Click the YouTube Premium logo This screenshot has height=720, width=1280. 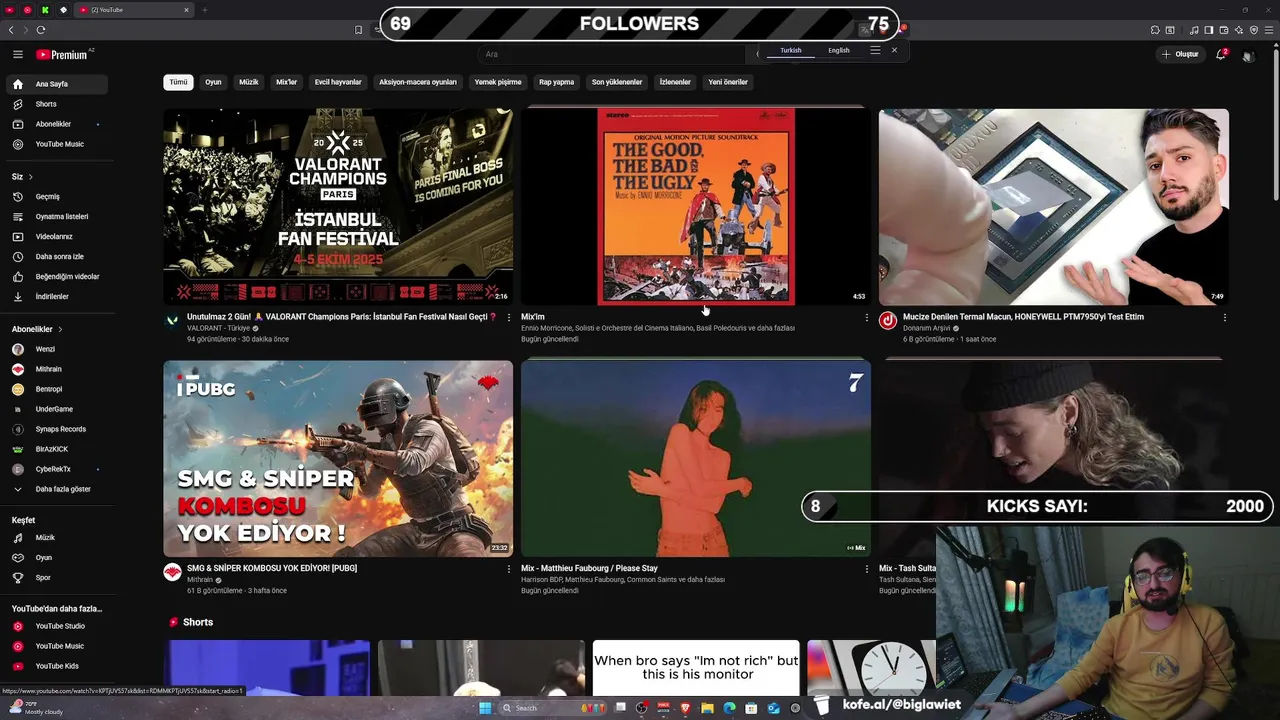coord(64,54)
